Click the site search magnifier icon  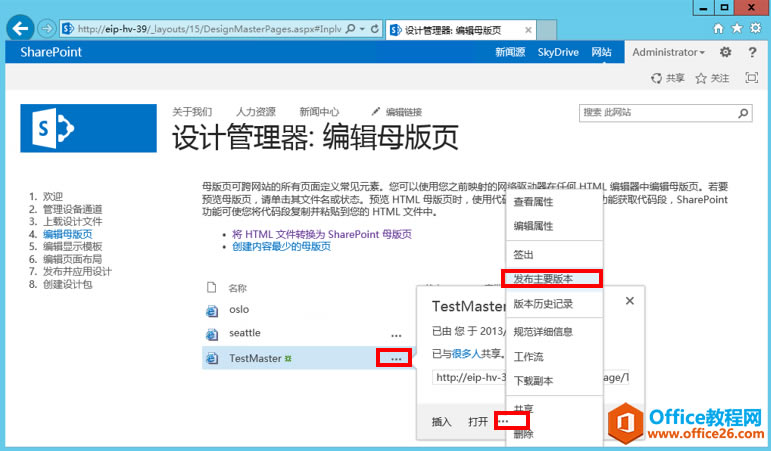(x=743, y=113)
